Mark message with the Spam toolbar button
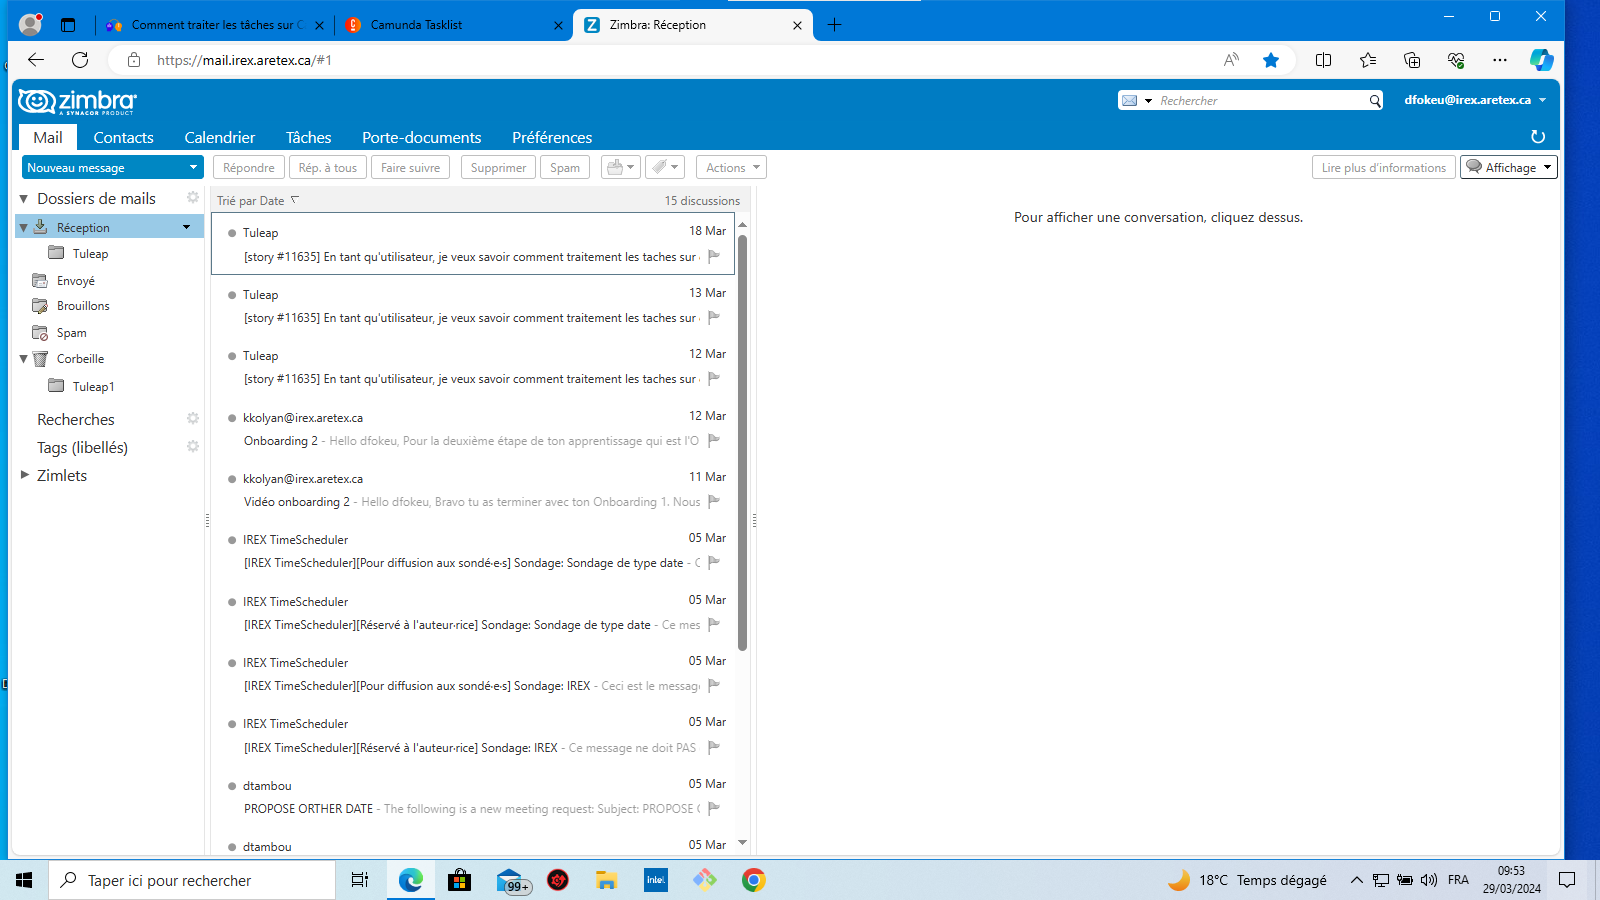This screenshot has height=900, width=1600. (565, 168)
